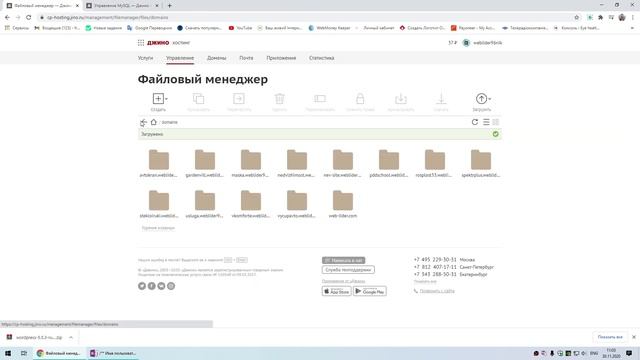Screen dimensions: 640x360
Task: Click the trash delete toolbar icon
Action: (x=280, y=99)
